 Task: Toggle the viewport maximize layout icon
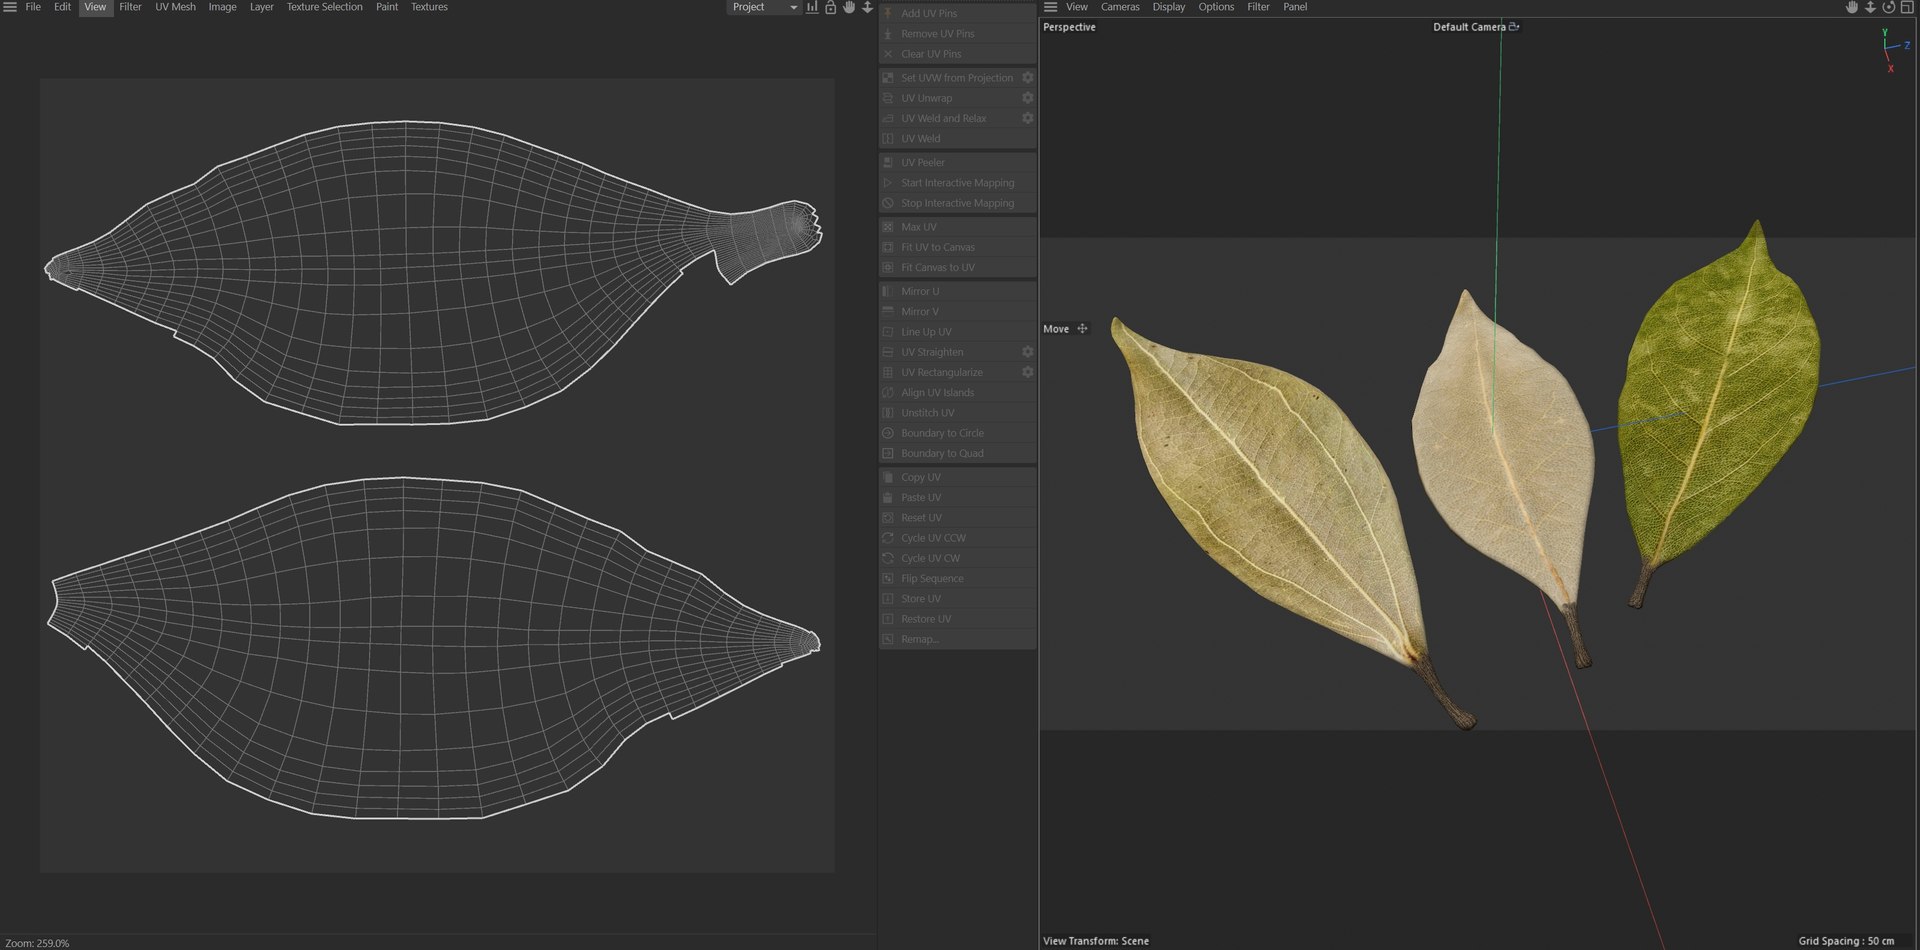(x=1907, y=7)
